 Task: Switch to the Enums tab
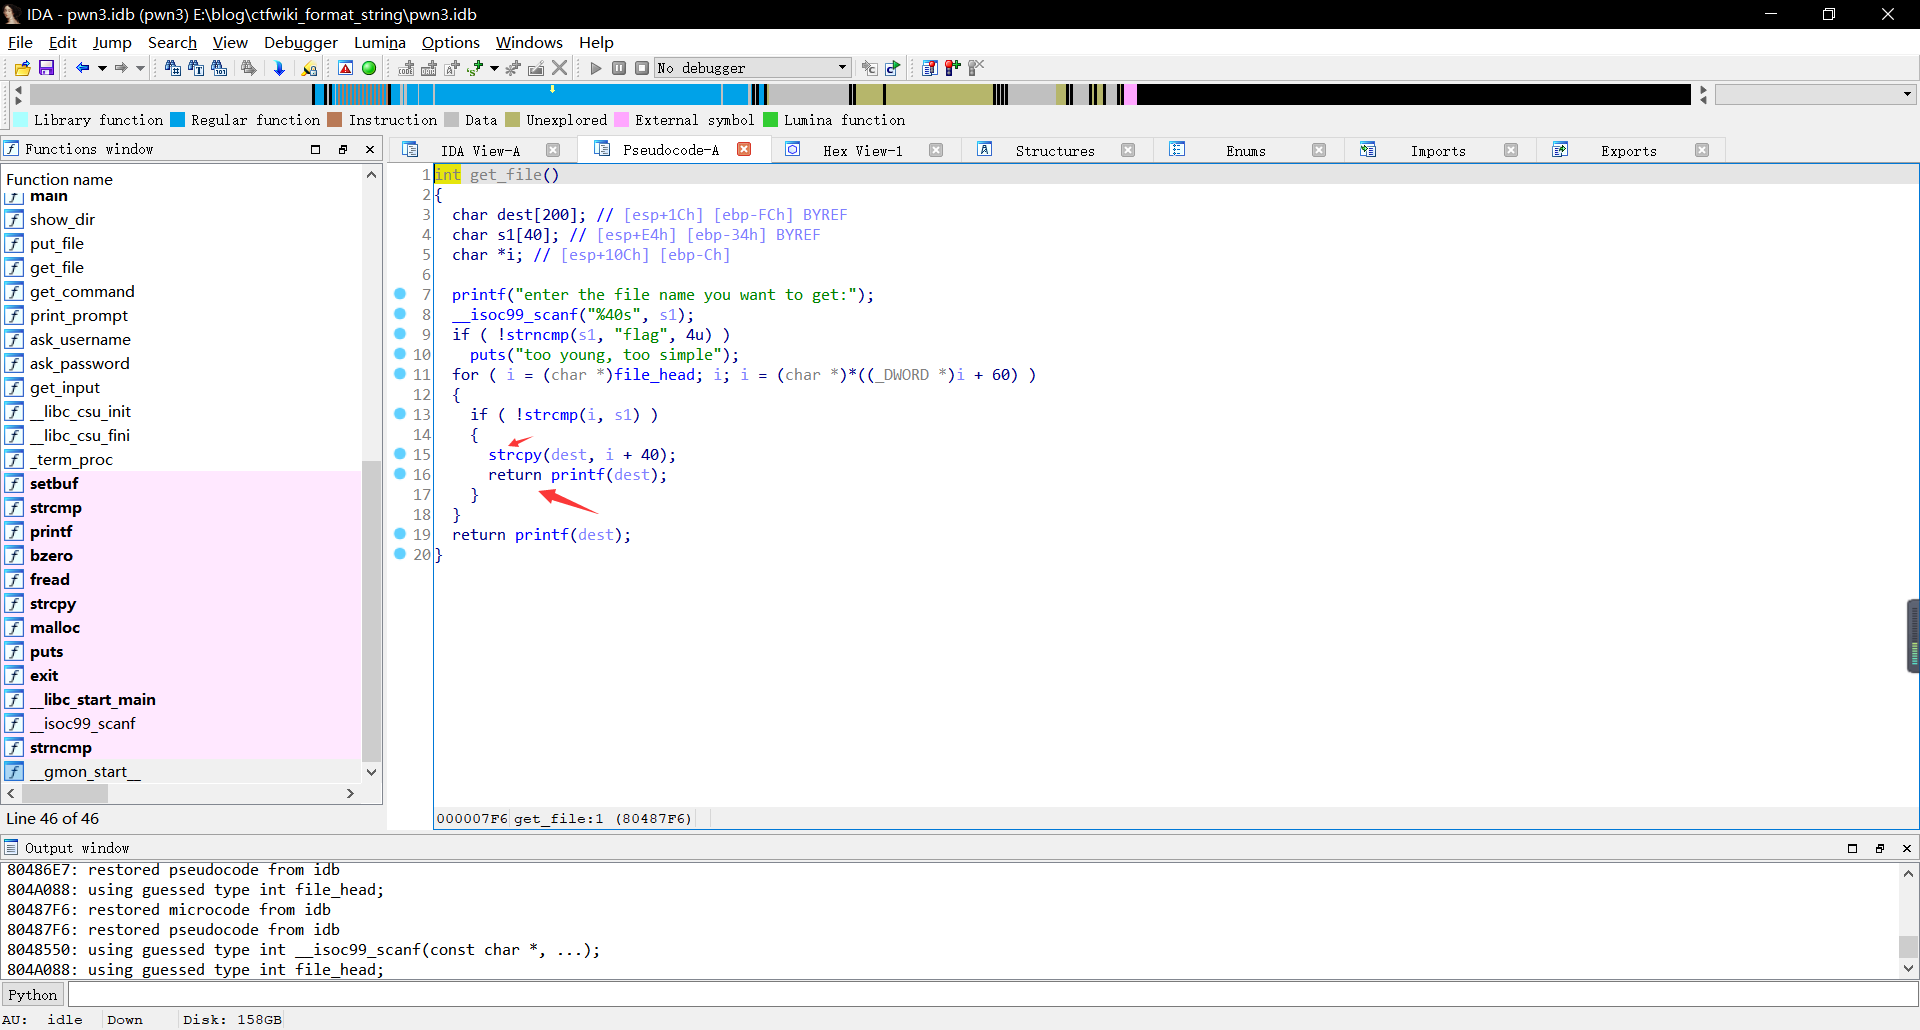pyautogui.click(x=1246, y=151)
